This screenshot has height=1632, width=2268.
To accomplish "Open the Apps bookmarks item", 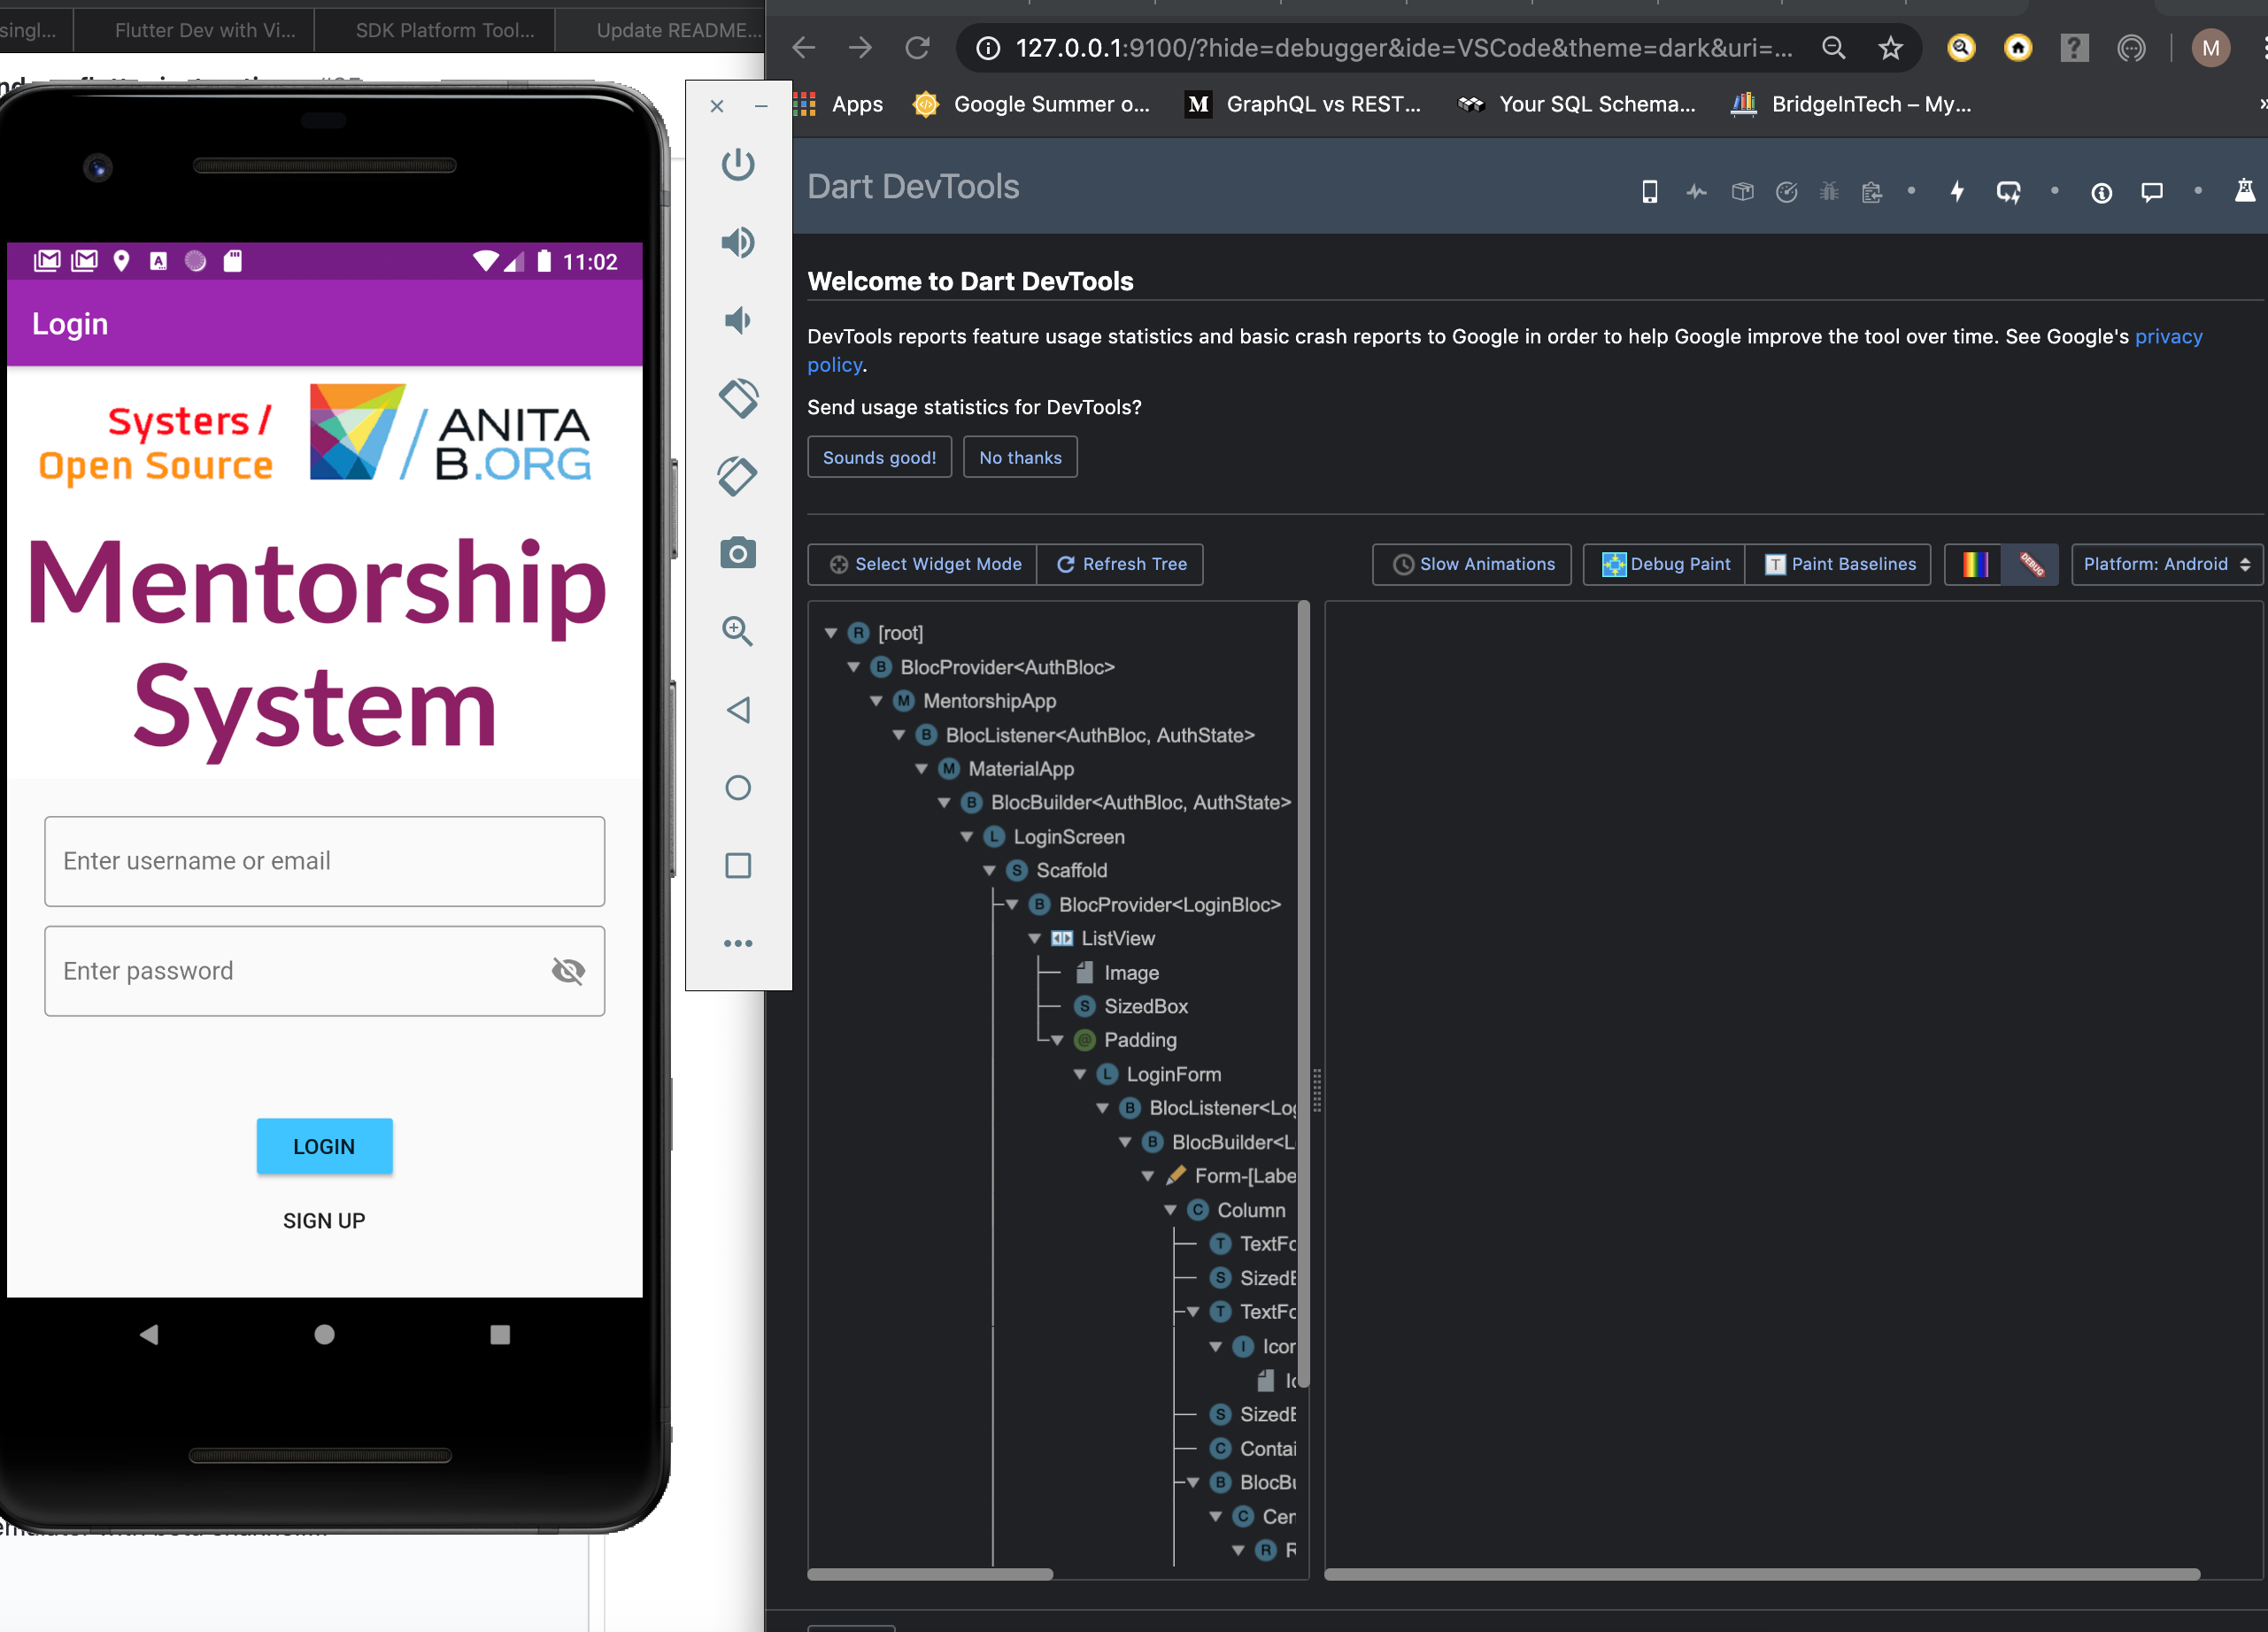I will [839, 104].
